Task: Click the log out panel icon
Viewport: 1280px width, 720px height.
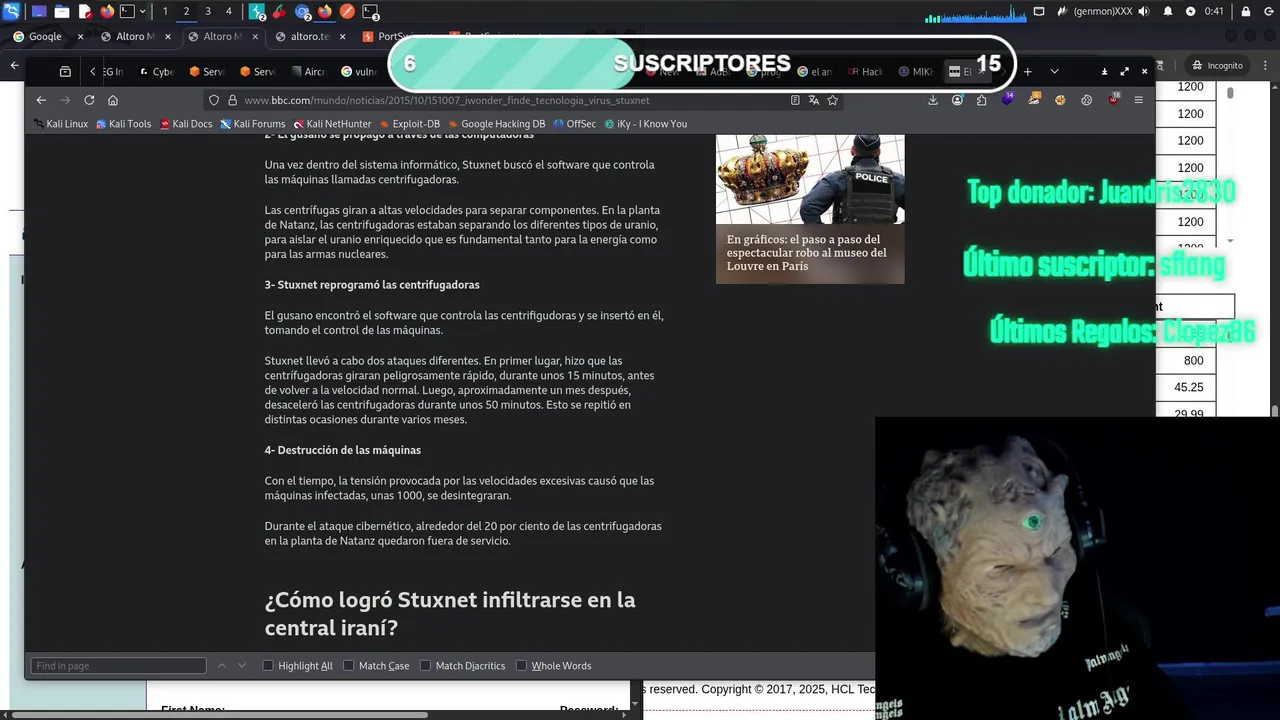Action: (x=1267, y=12)
